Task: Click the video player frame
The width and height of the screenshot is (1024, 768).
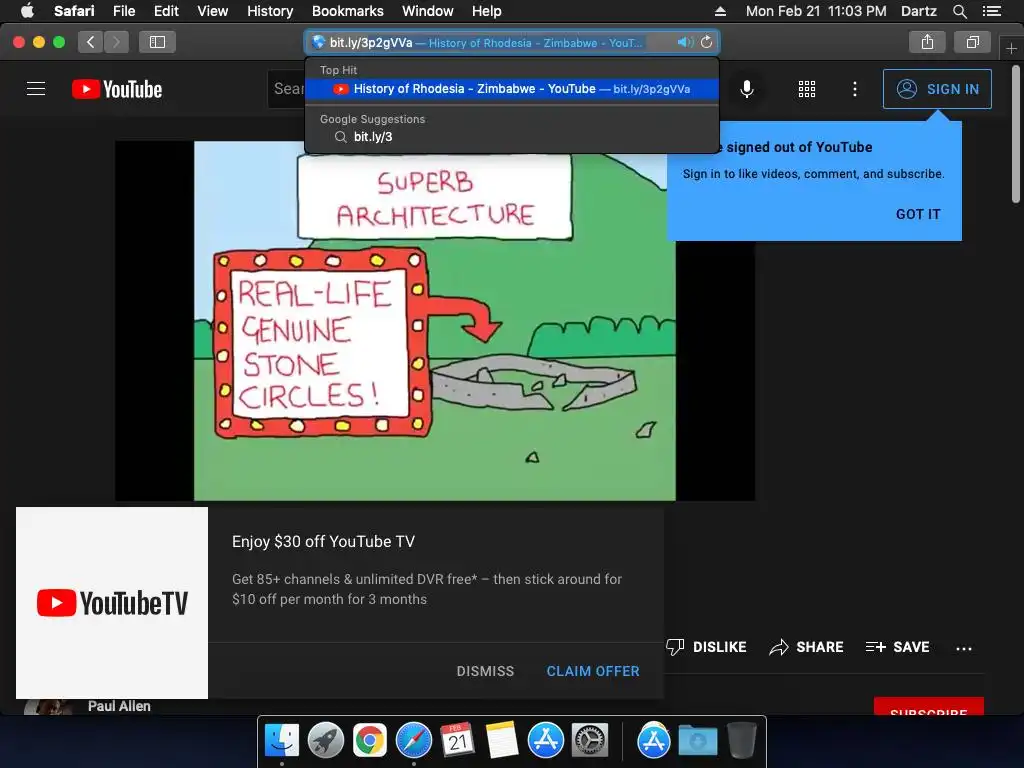Action: tap(435, 321)
